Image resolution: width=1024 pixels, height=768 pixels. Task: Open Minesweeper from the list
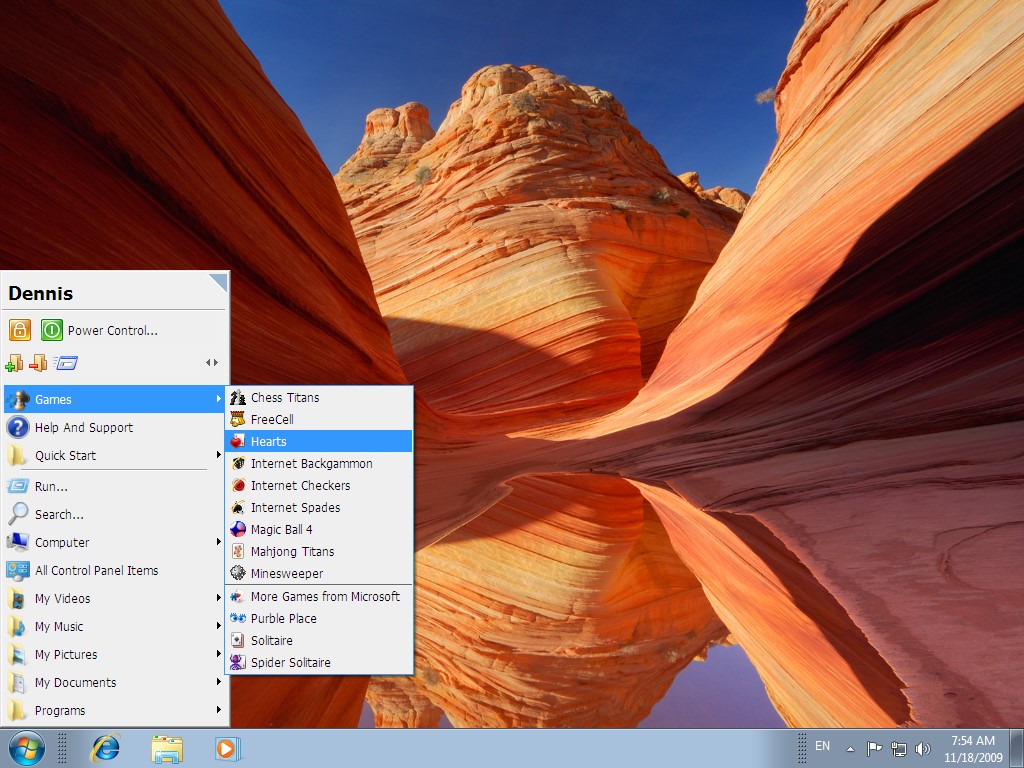click(319, 573)
